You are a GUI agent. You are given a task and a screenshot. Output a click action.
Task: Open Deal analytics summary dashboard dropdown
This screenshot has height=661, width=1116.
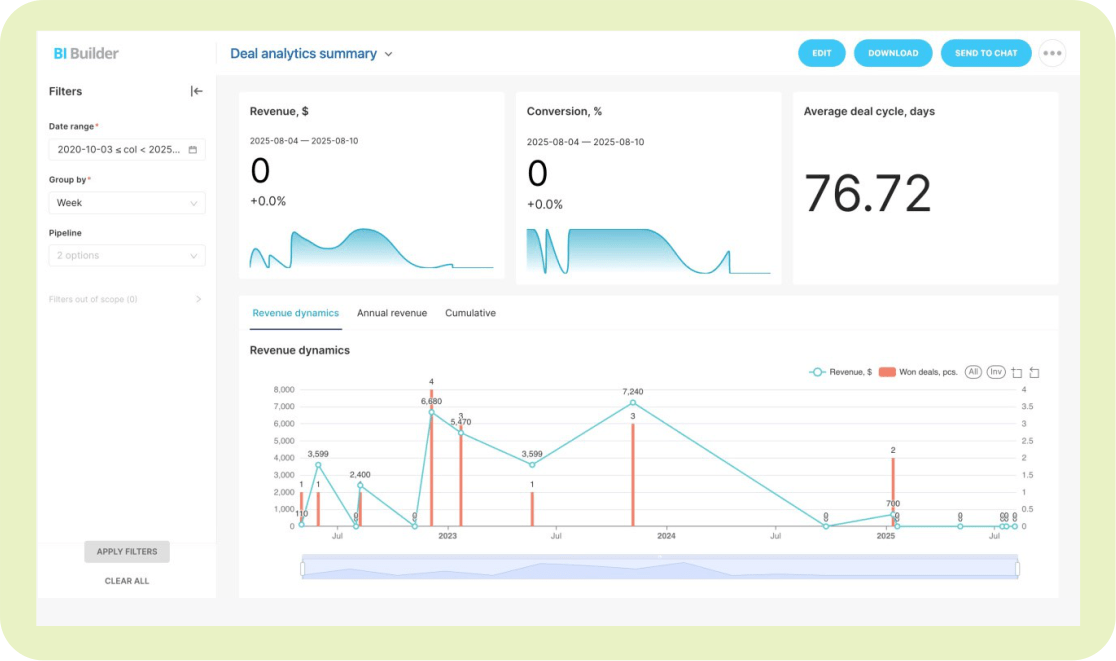point(311,54)
